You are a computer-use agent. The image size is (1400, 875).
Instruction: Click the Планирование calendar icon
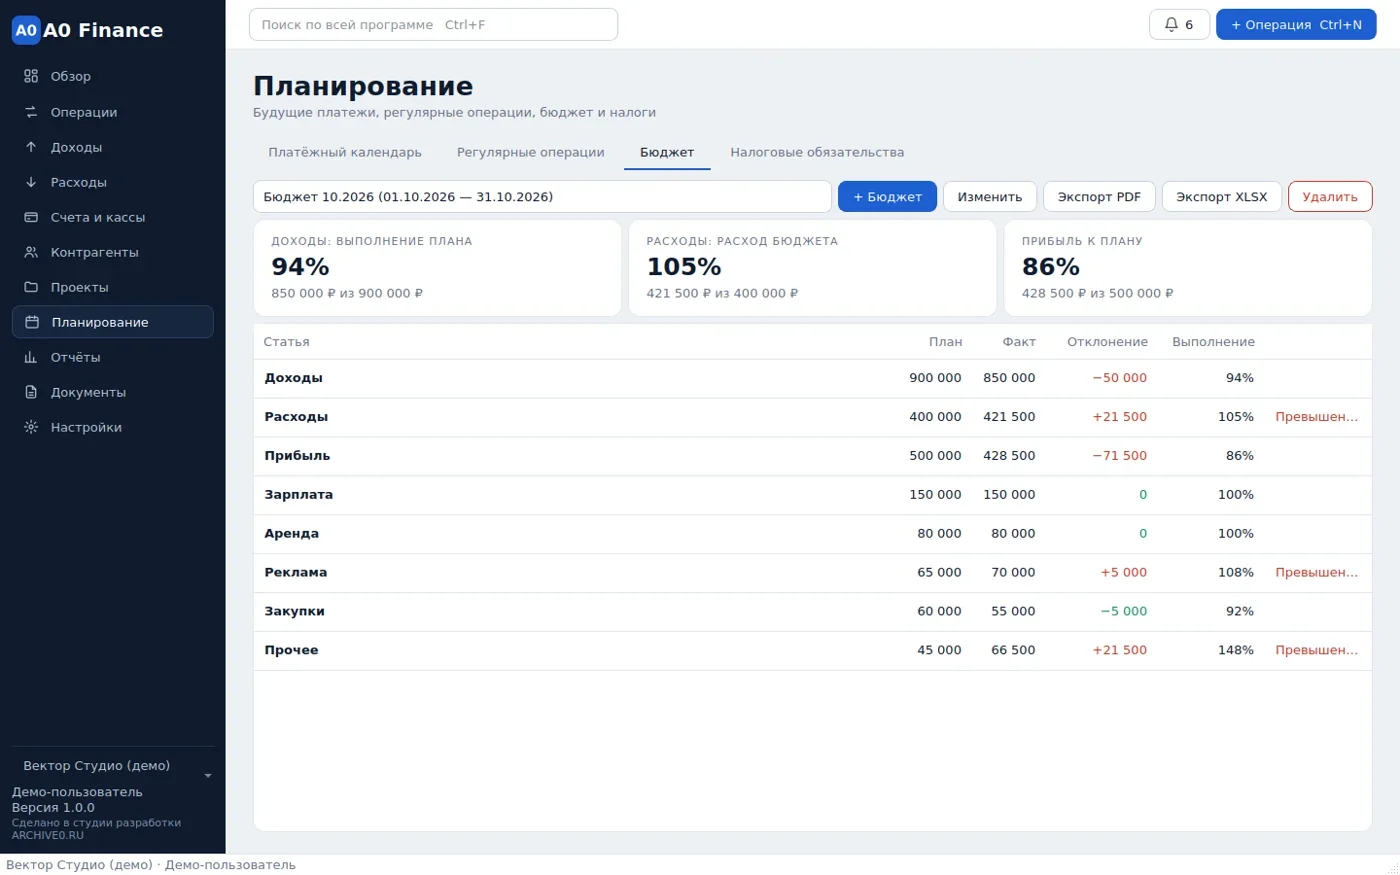[x=32, y=322]
